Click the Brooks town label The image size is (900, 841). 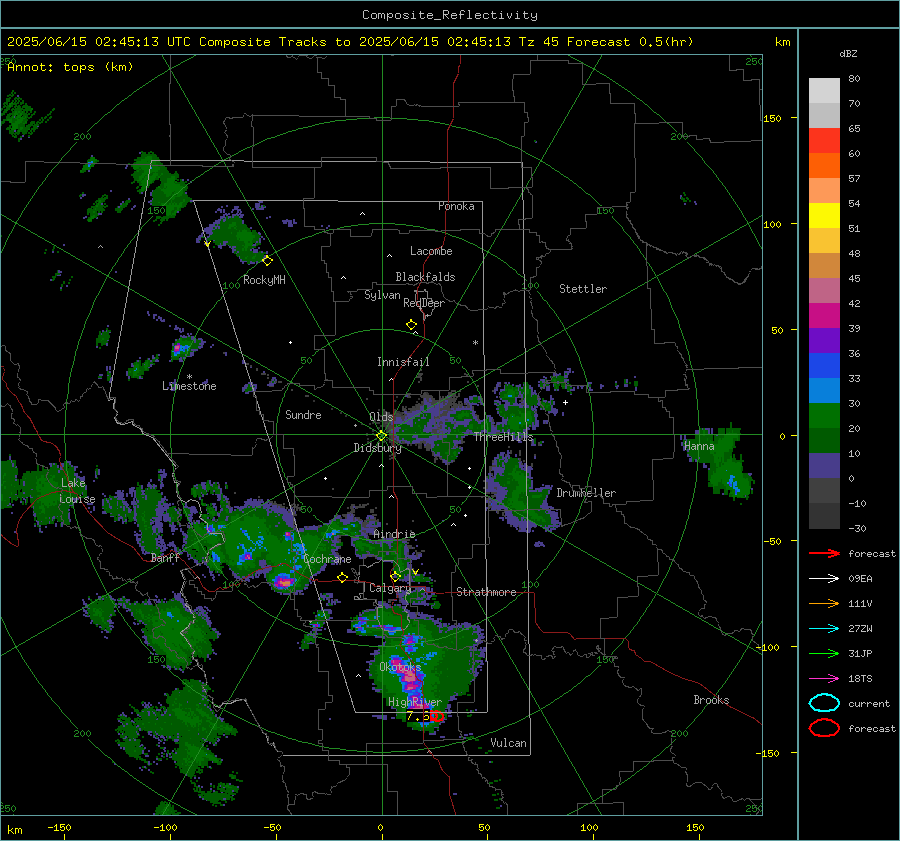(x=711, y=700)
